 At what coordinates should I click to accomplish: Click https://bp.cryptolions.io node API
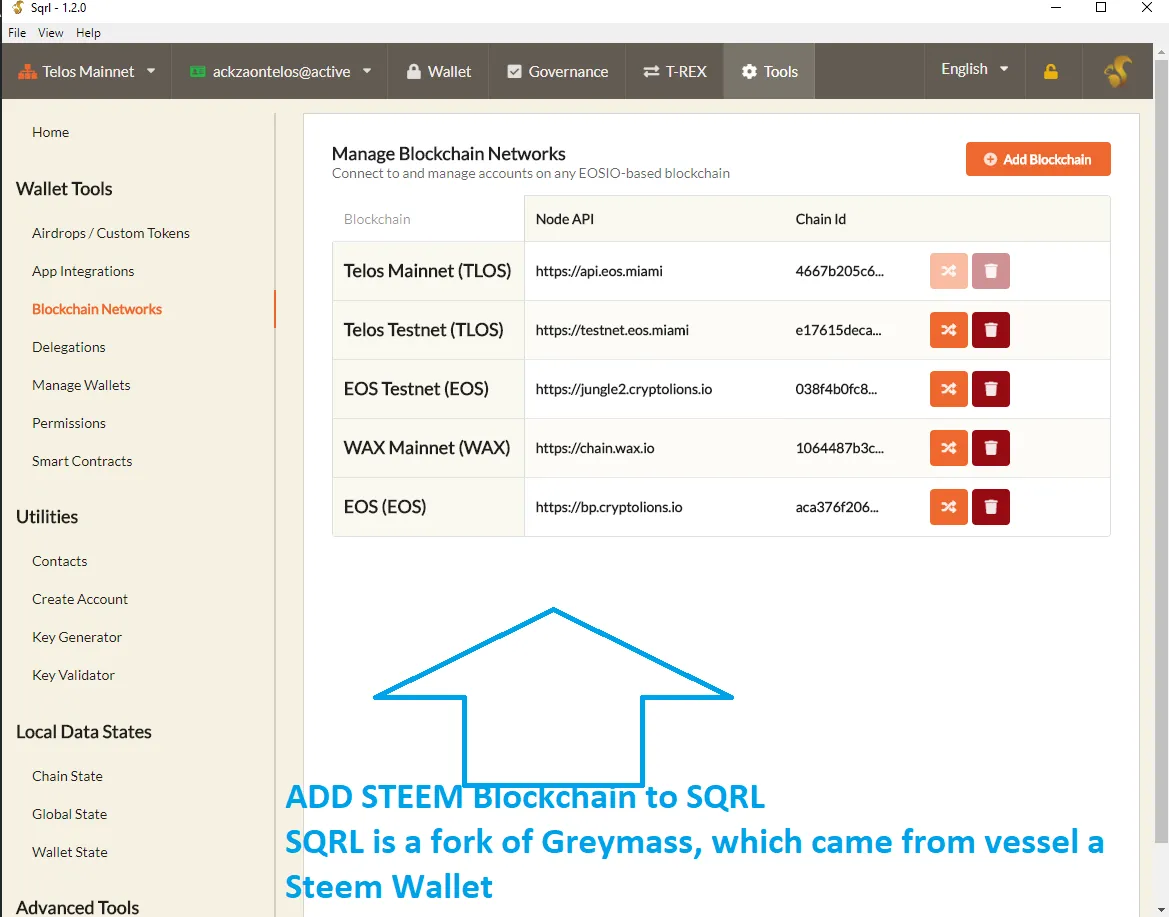[x=608, y=506]
